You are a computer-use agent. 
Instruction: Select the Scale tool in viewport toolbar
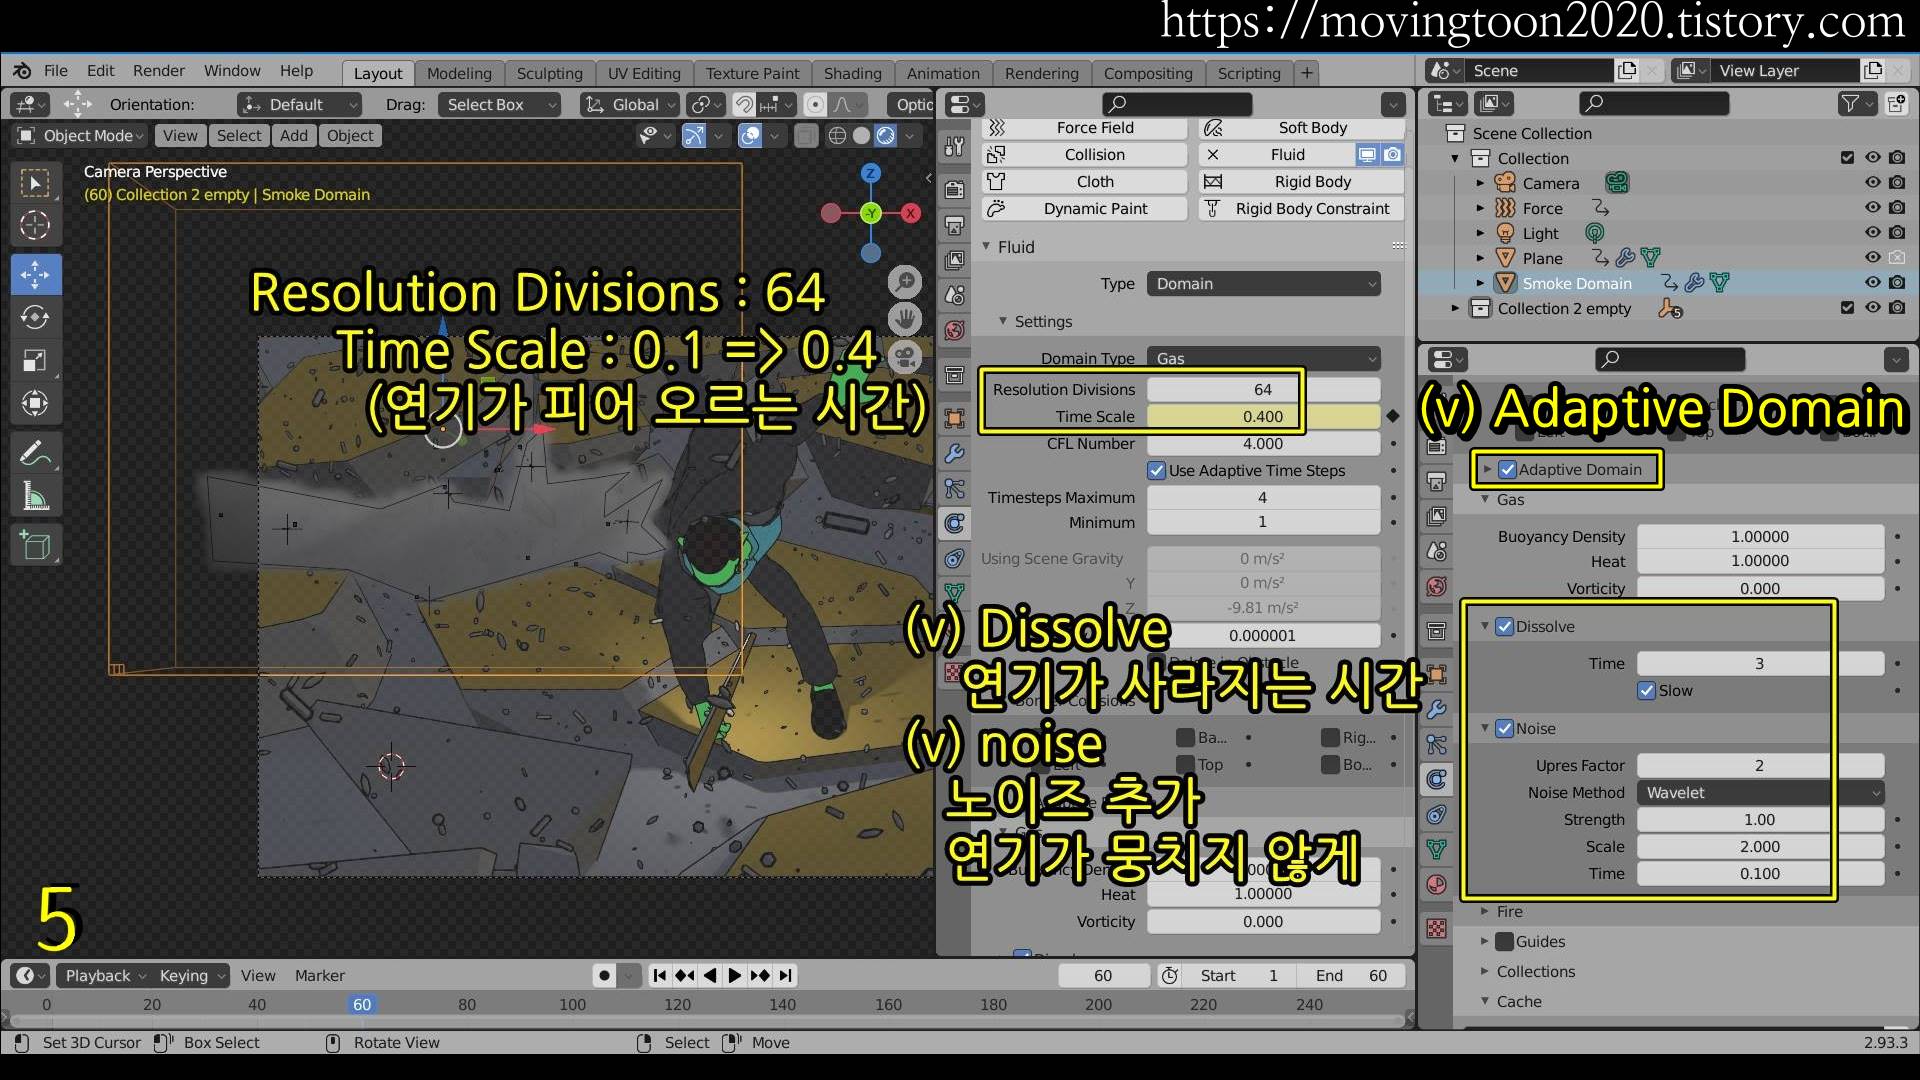35,360
